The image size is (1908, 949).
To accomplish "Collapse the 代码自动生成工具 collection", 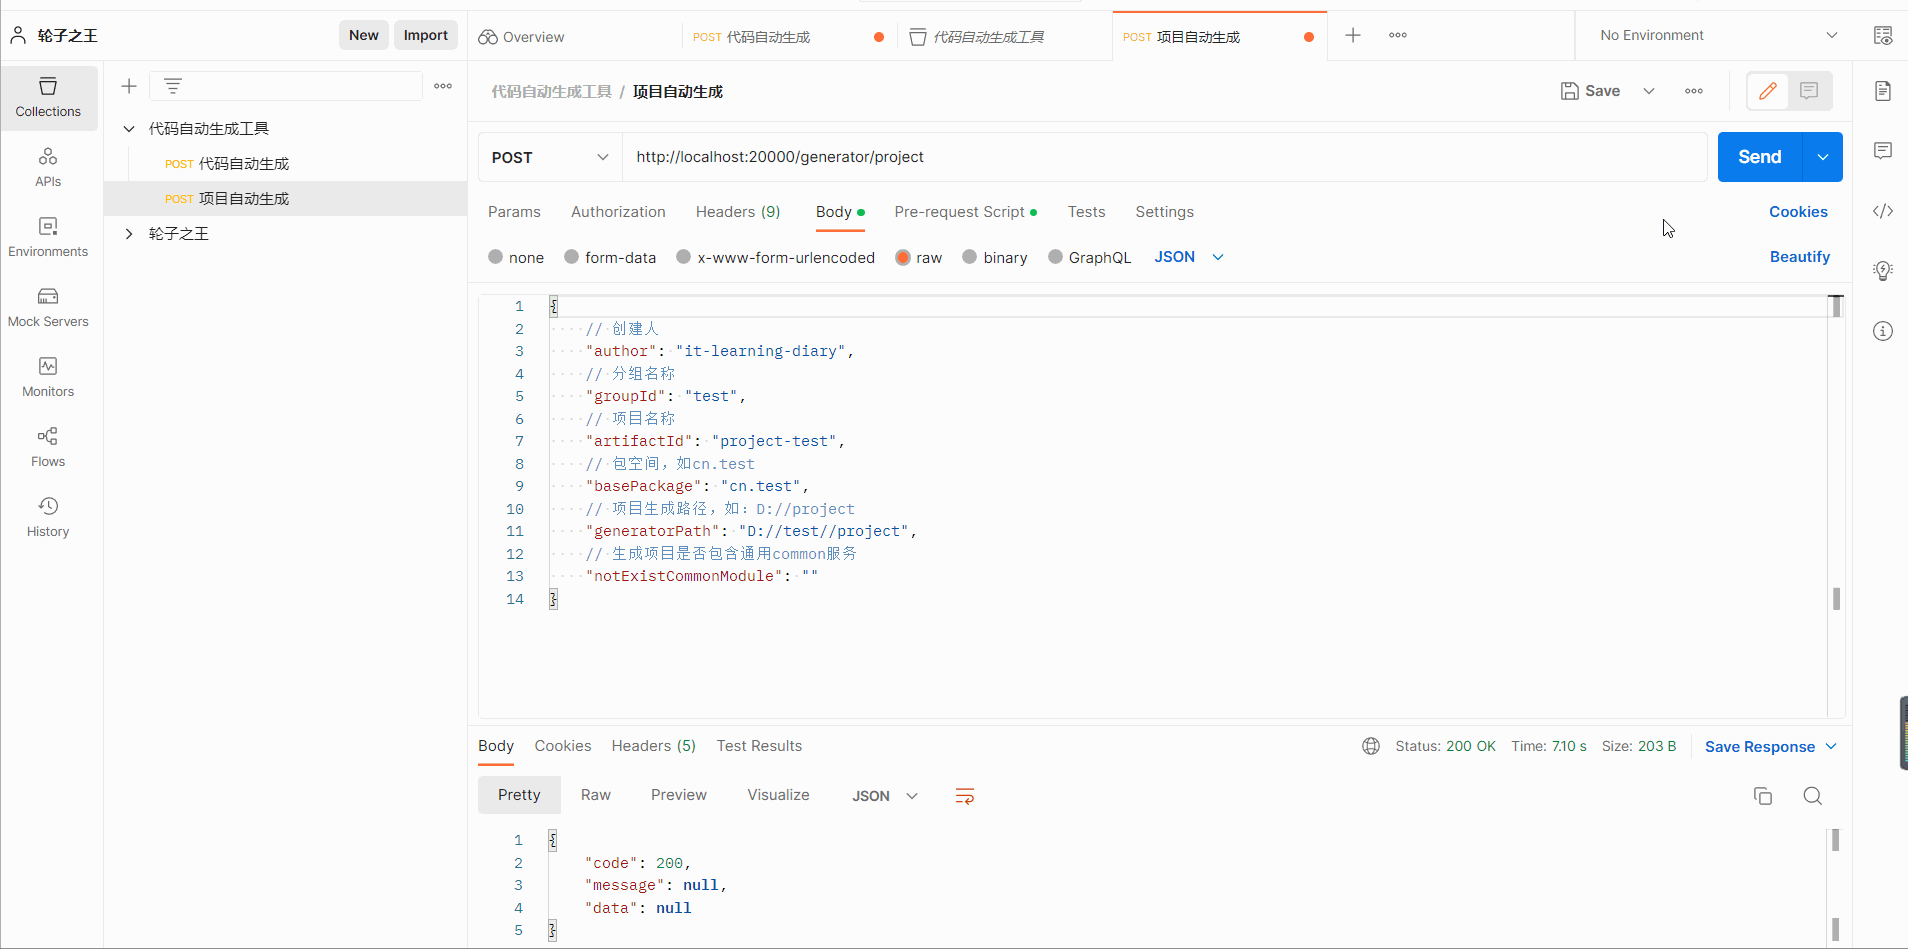I will pyautogui.click(x=129, y=128).
